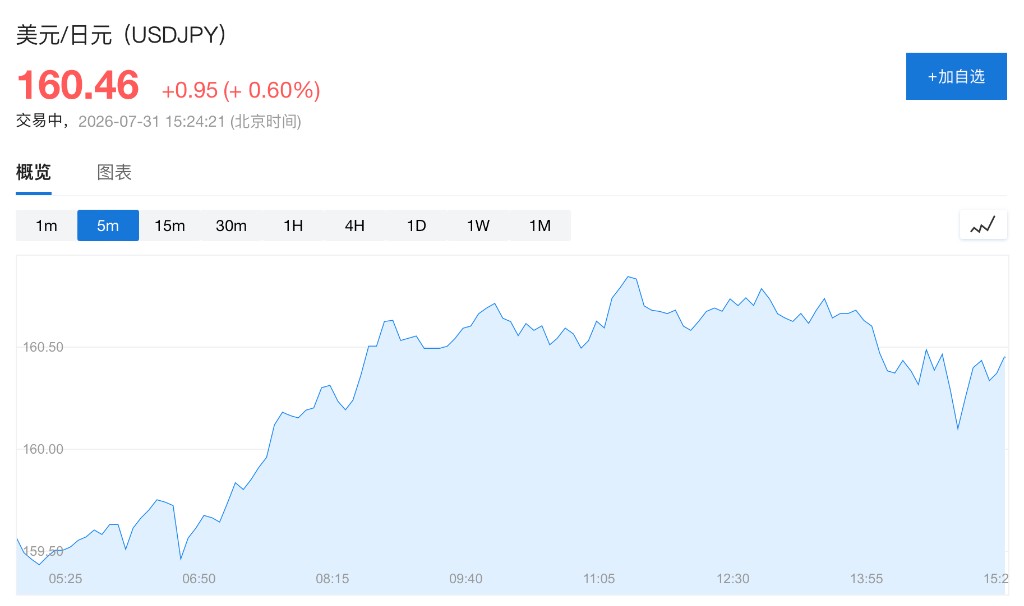The width and height of the screenshot is (1024, 606).
Task: Set chart to 4H timeframe
Action: point(355,225)
